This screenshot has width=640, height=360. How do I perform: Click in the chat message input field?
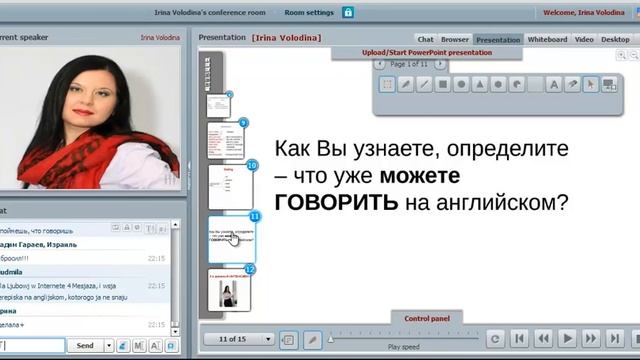(x=32, y=346)
